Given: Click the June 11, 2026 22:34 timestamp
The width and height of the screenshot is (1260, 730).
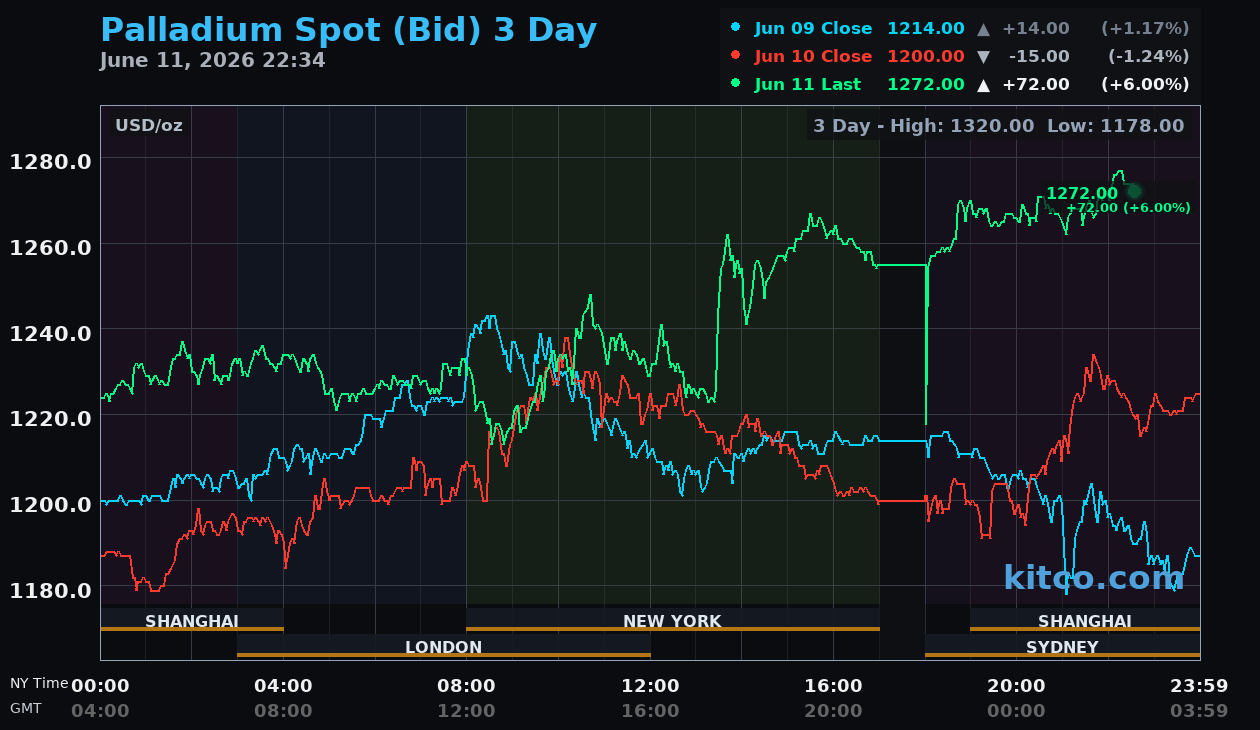Looking at the screenshot, I should pos(212,61).
